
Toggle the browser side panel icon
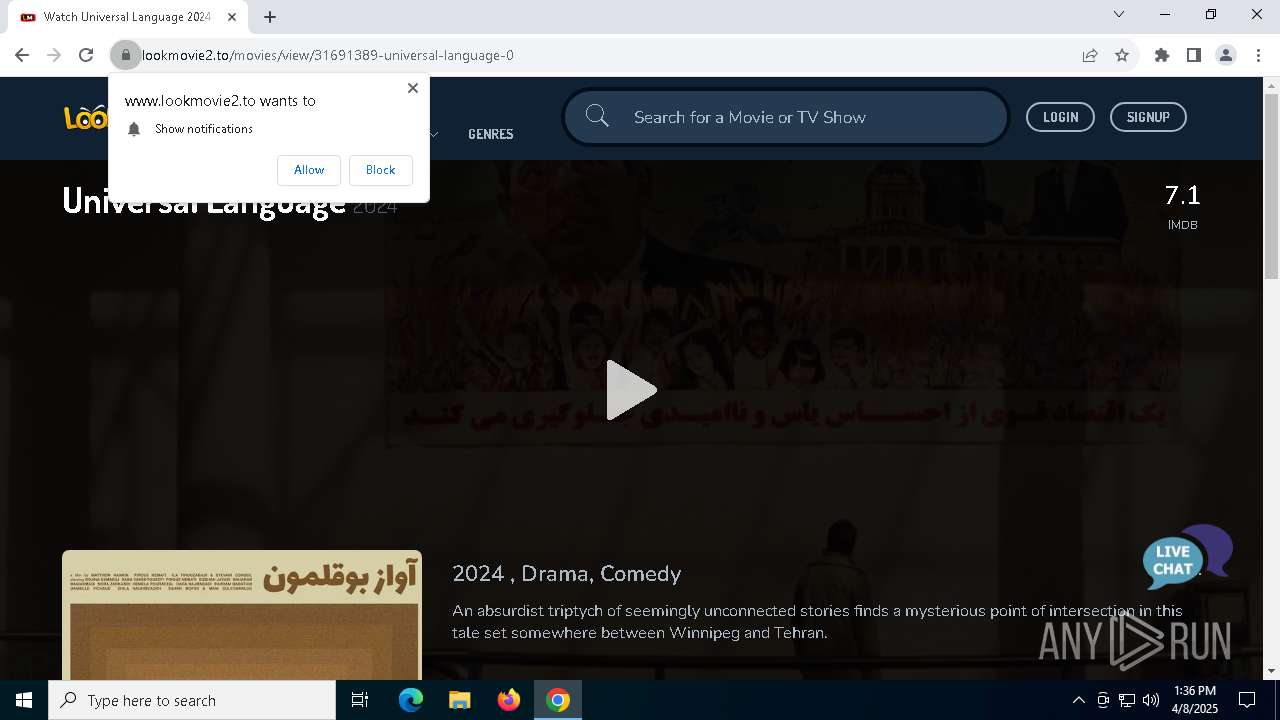(x=1194, y=55)
